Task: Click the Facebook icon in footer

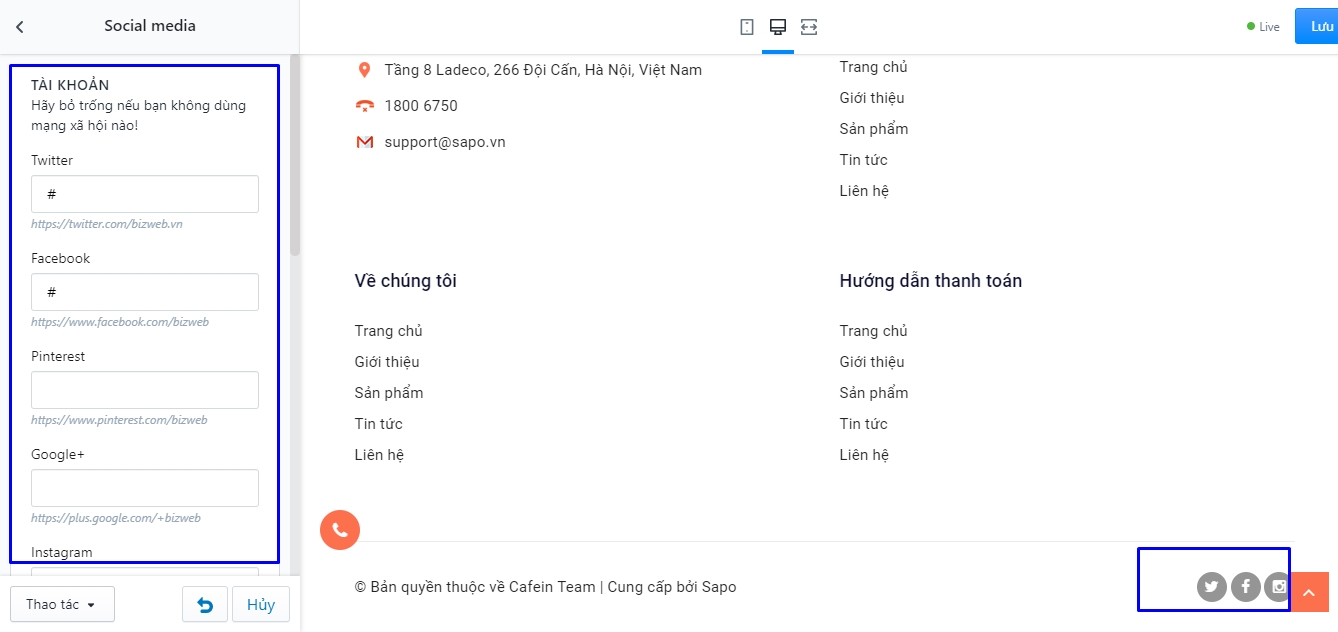Action: (1245, 587)
